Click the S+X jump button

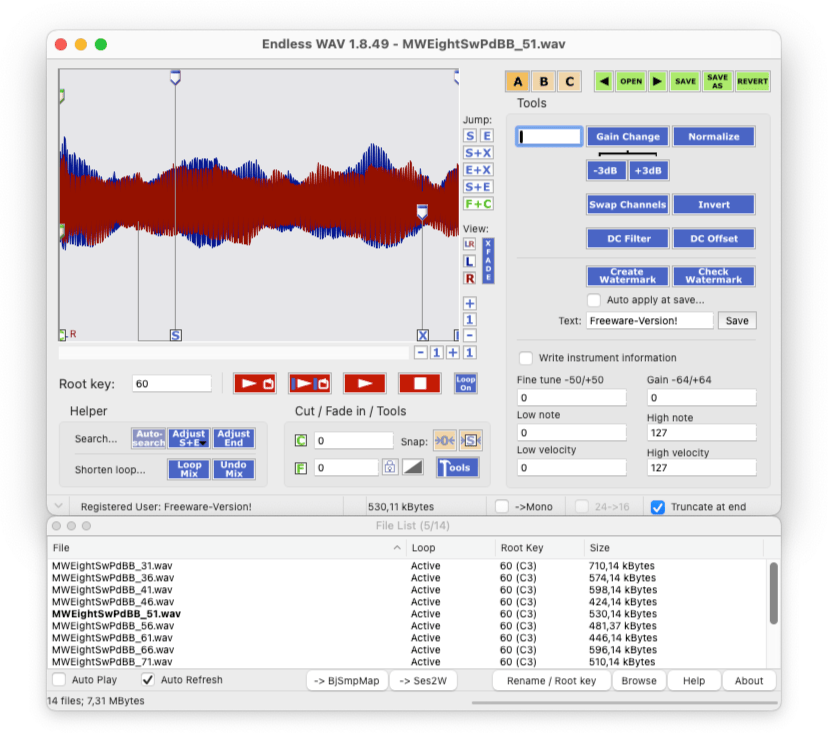478,153
